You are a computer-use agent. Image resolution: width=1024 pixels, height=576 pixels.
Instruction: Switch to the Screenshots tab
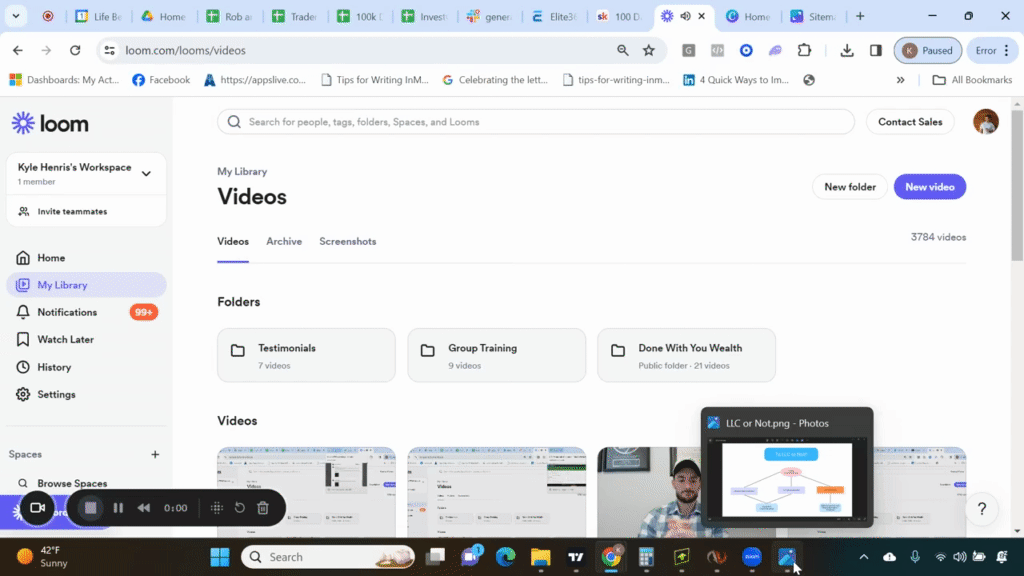(347, 242)
